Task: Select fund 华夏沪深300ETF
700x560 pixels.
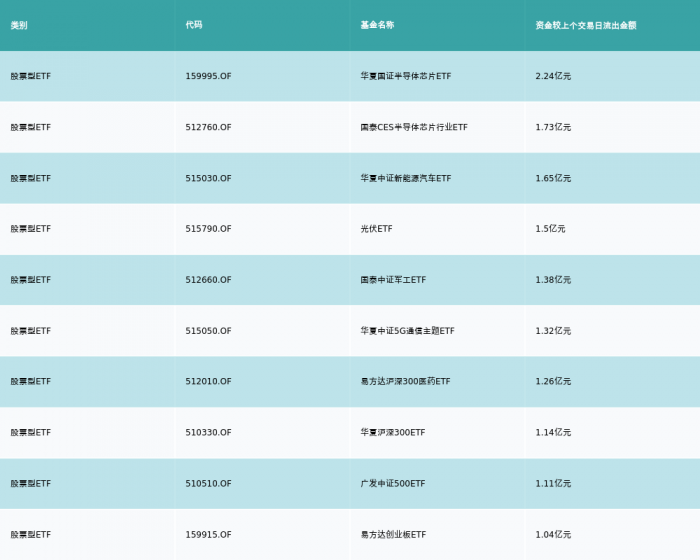Action: 393,432
